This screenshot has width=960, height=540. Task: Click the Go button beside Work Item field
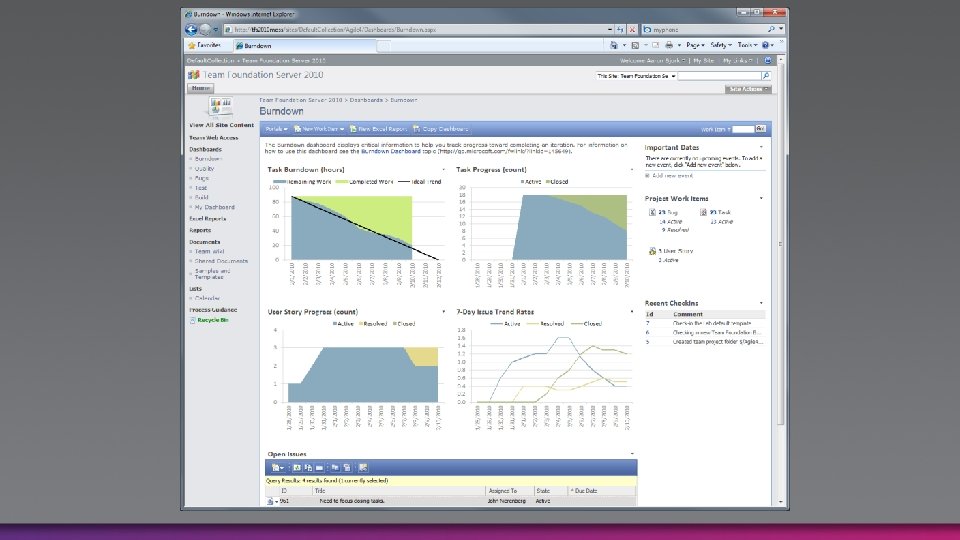pos(760,129)
